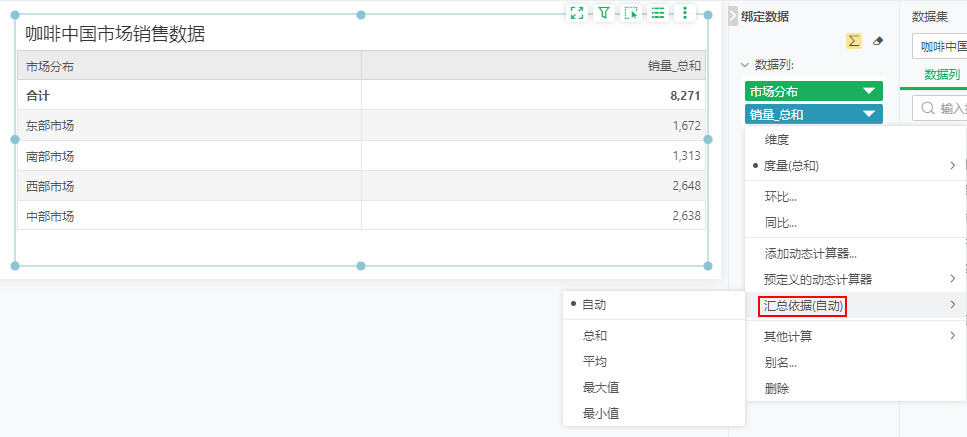Open the 市场分布 field dropdown
Image resolution: width=967 pixels, height=437 pixels.
pyautogui.click(x=868, y=91)
